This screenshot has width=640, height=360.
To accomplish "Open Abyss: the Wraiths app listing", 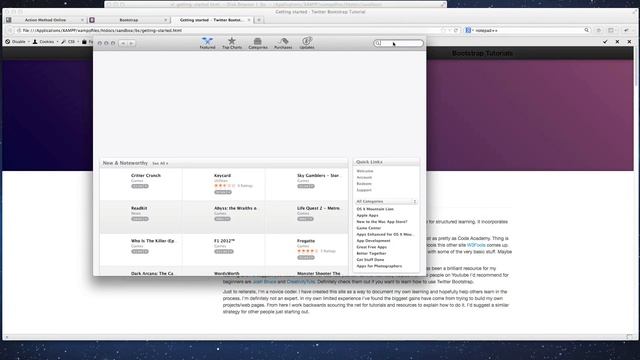I will 235,208.
